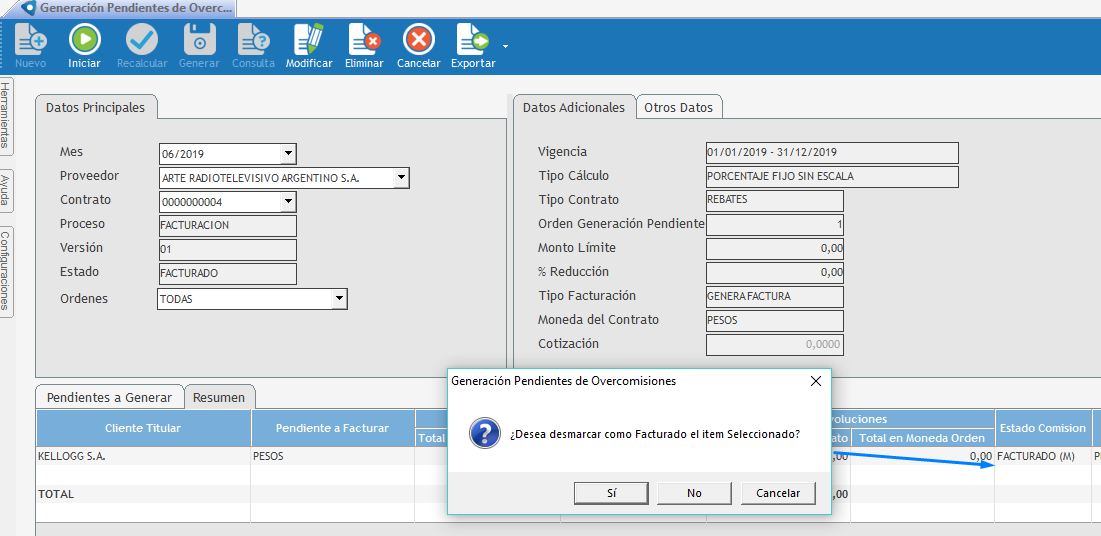The height and width of the screenshot is (536, 1101).
Task: Open the Exportar dropdown arrow
Action: coord(505,46)
